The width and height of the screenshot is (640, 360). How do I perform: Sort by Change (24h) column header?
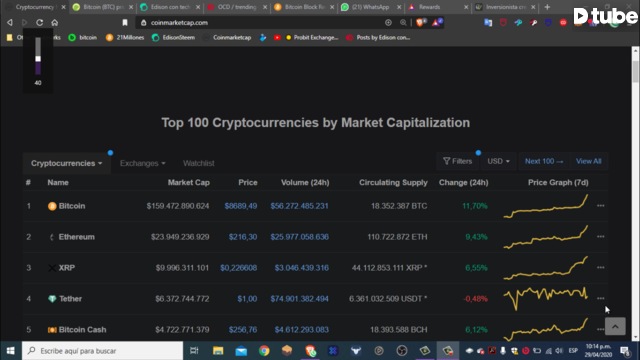463,182
